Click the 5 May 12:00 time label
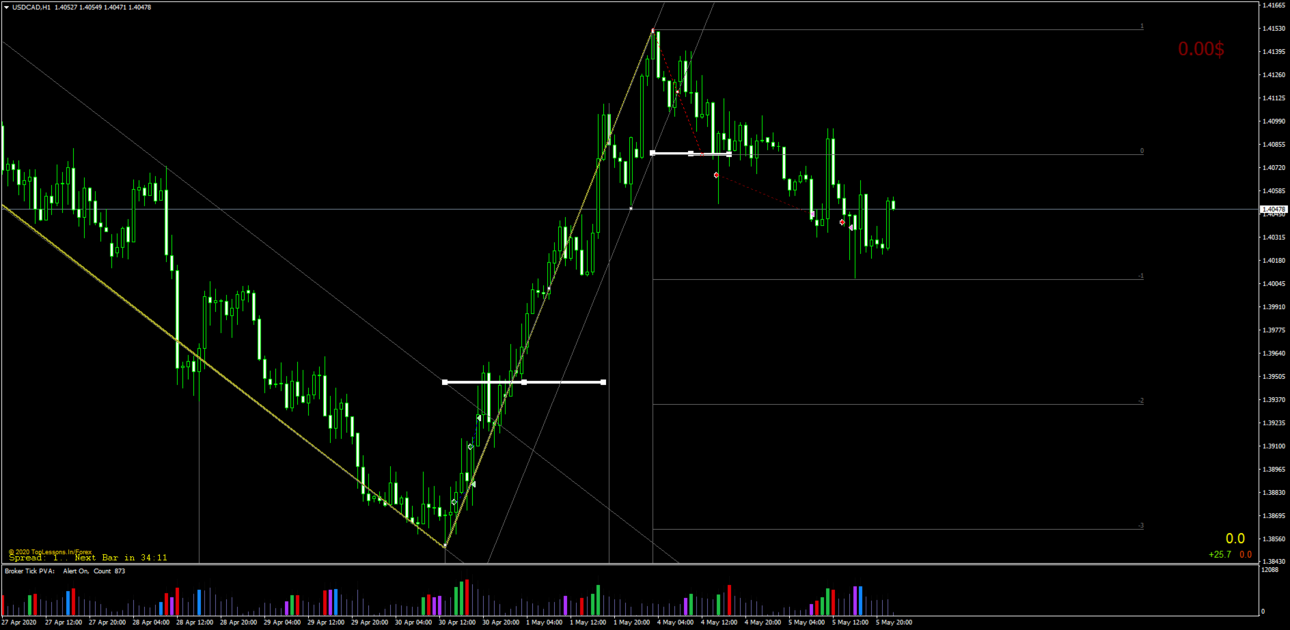The width and height of the screenshot is (1290, 630). (x=852, y=622)
